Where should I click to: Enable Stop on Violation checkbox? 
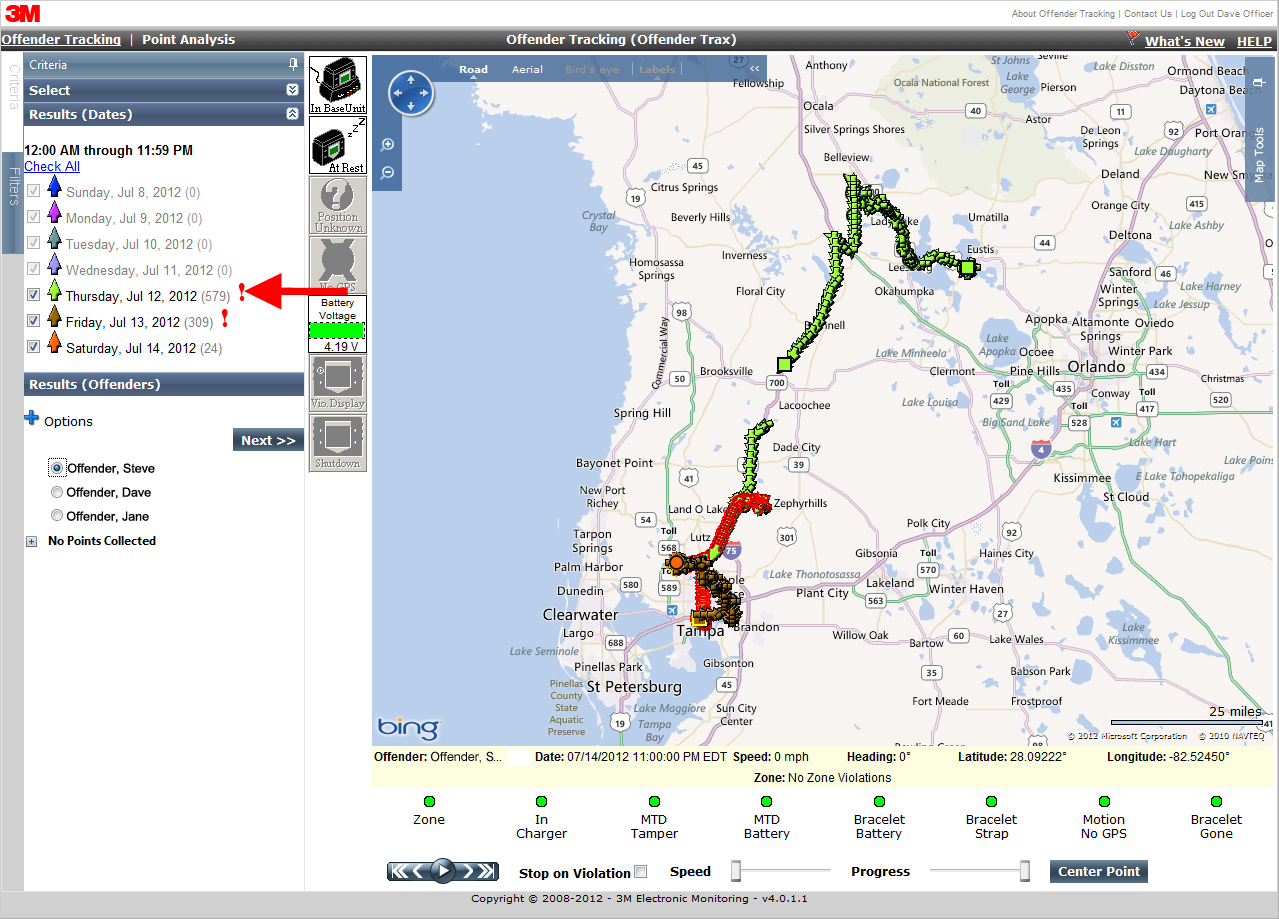coord(641,872)
